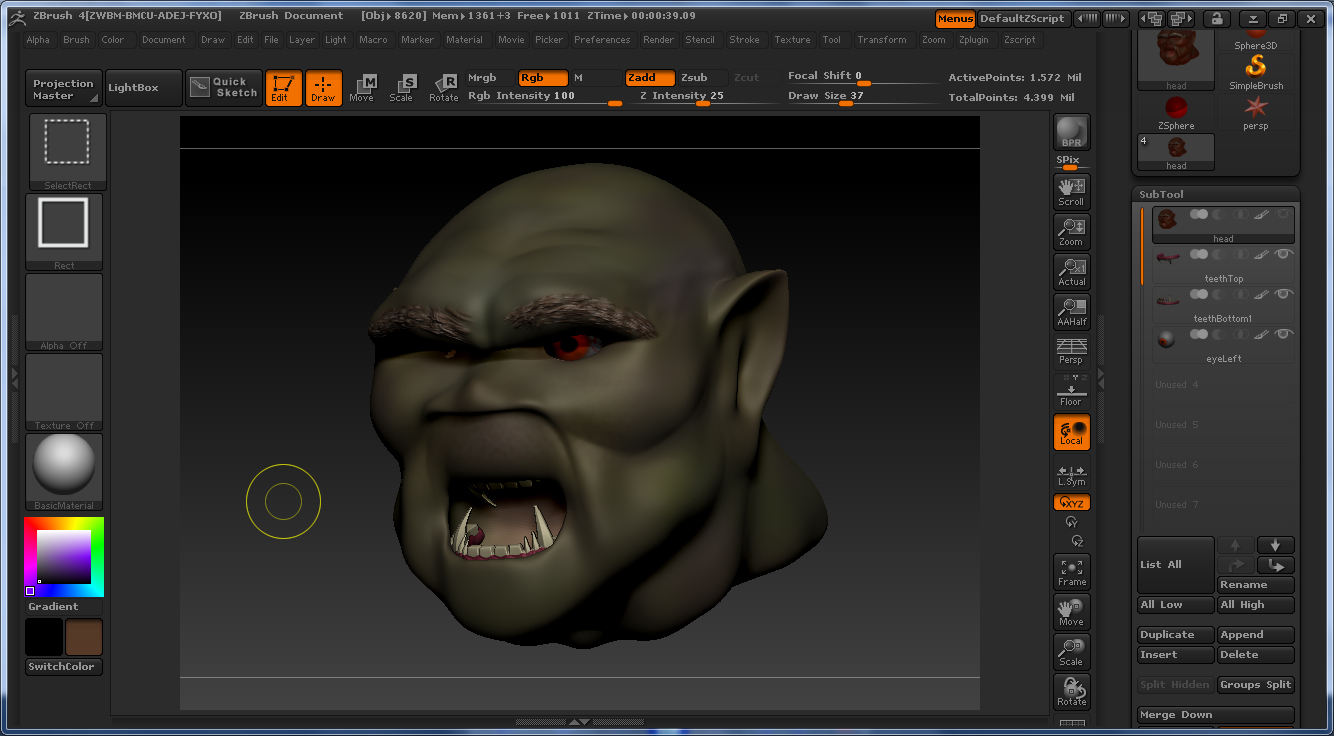The image size is (1334, 736).
Task: Open the Zplugin menu
Action: pyautogui.click(x=974, y=40)
